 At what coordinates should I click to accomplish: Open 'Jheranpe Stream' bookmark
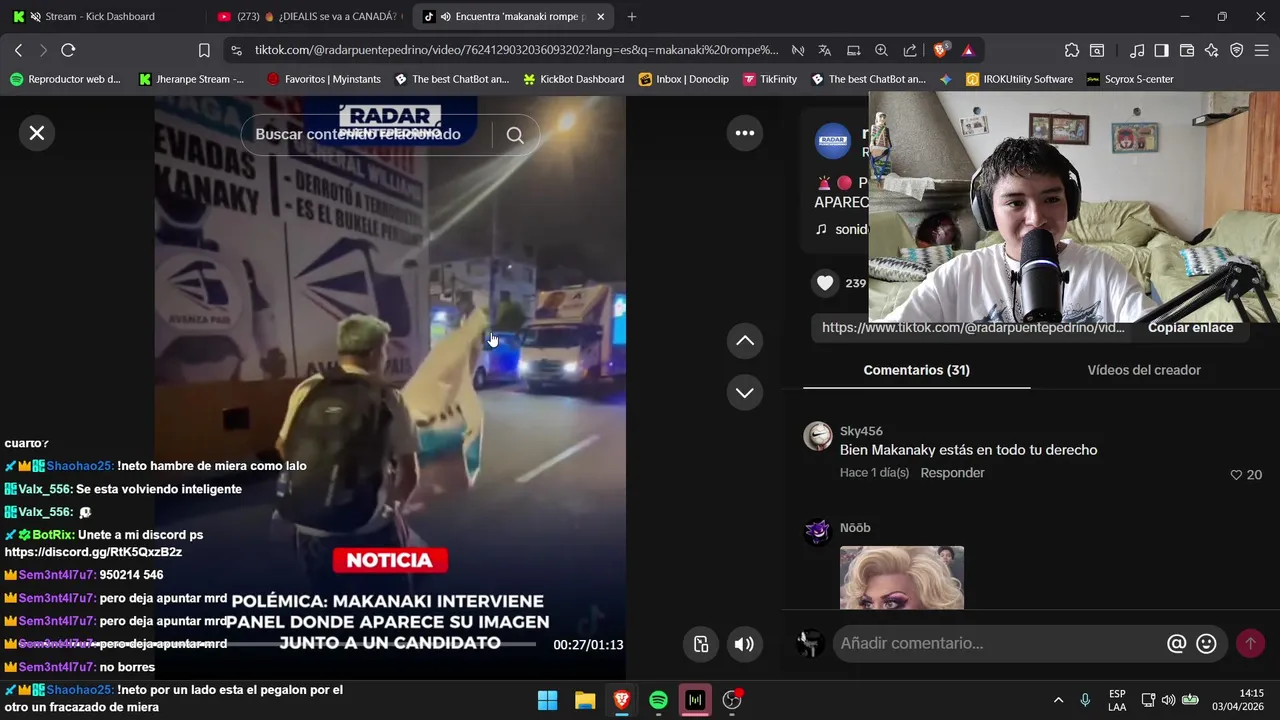tap(192, 79)
